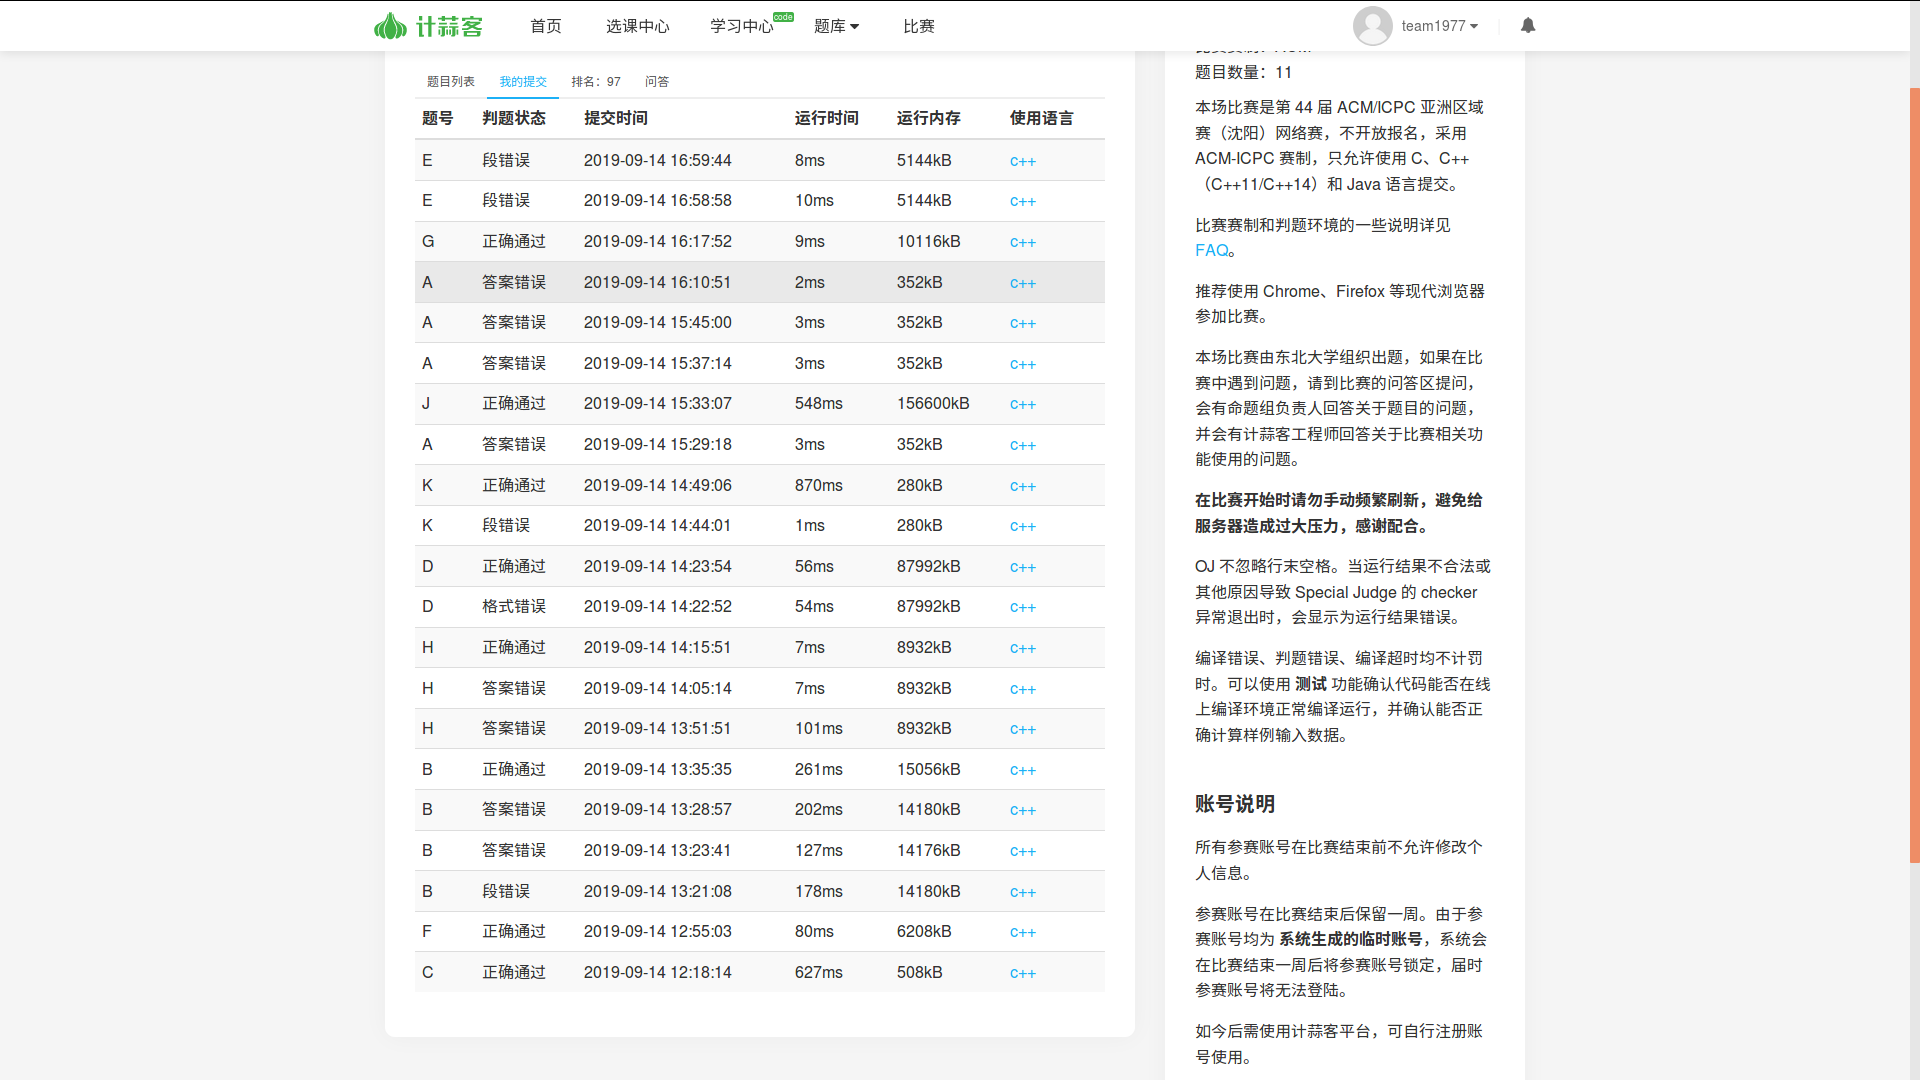Click the user avatar icon
This screenshot has height=1080, width=1920.
[1372, 26]
